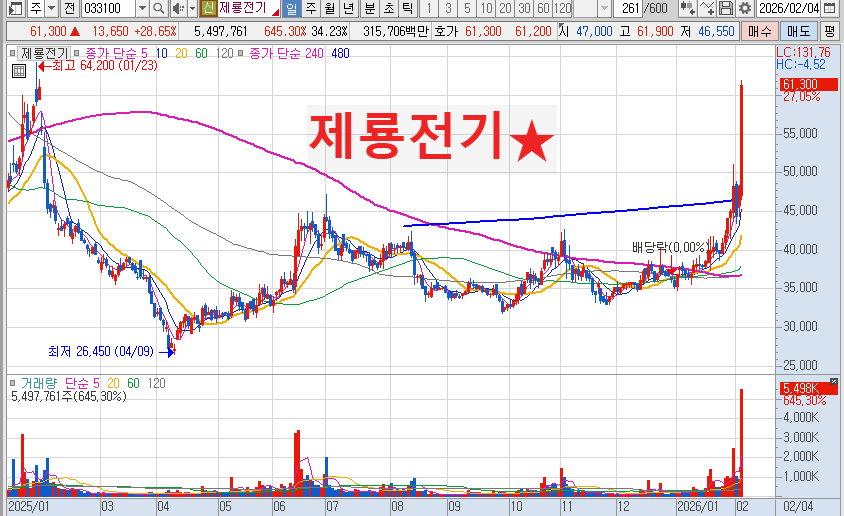The width and height of the screenshot is (844, 516).
Task: Click the +28.65% change rate value
Action: (x=155, y=31)
